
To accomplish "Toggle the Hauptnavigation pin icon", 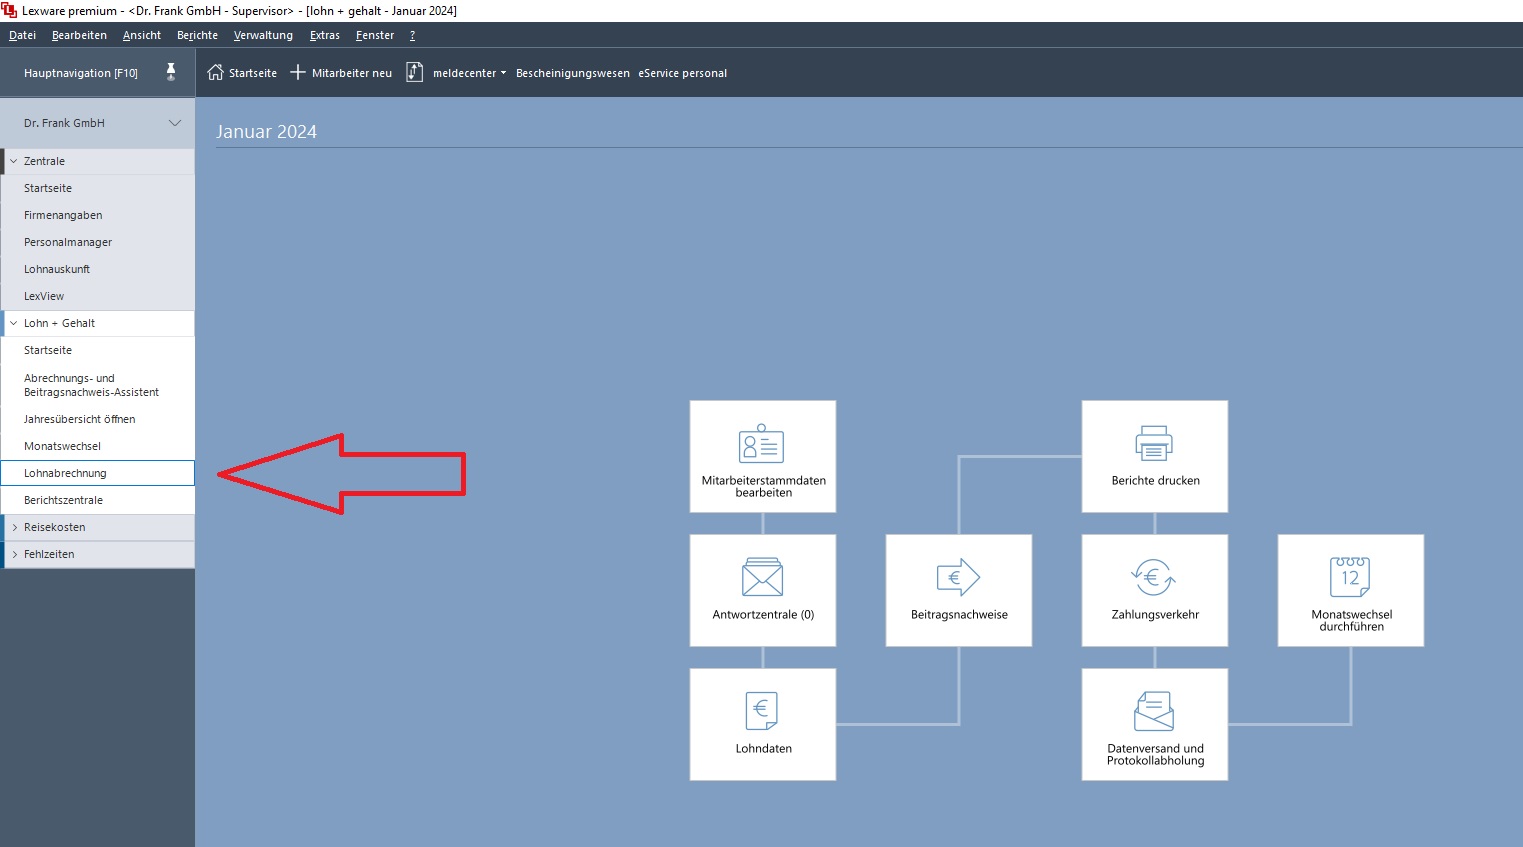I will pyautogui.click(x=171, y=72).
